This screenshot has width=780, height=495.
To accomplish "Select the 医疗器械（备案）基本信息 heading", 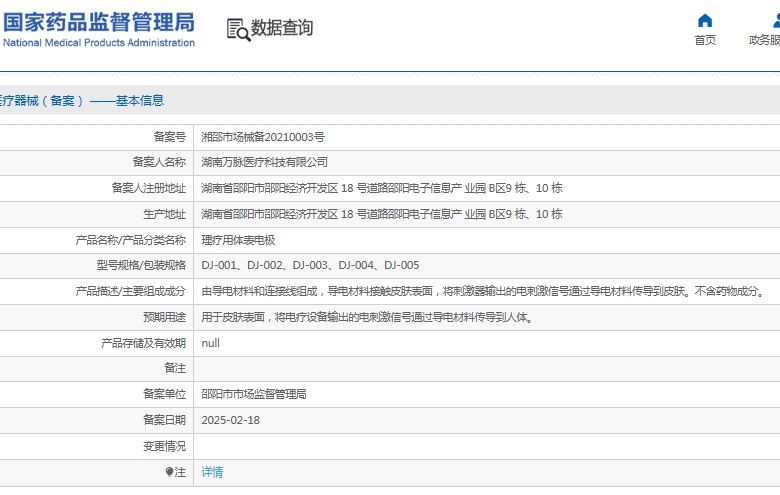I will (82, 100).
